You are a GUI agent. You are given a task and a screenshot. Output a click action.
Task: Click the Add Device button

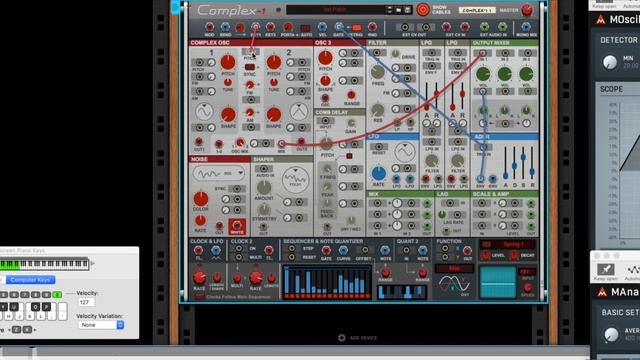(358, 338)
